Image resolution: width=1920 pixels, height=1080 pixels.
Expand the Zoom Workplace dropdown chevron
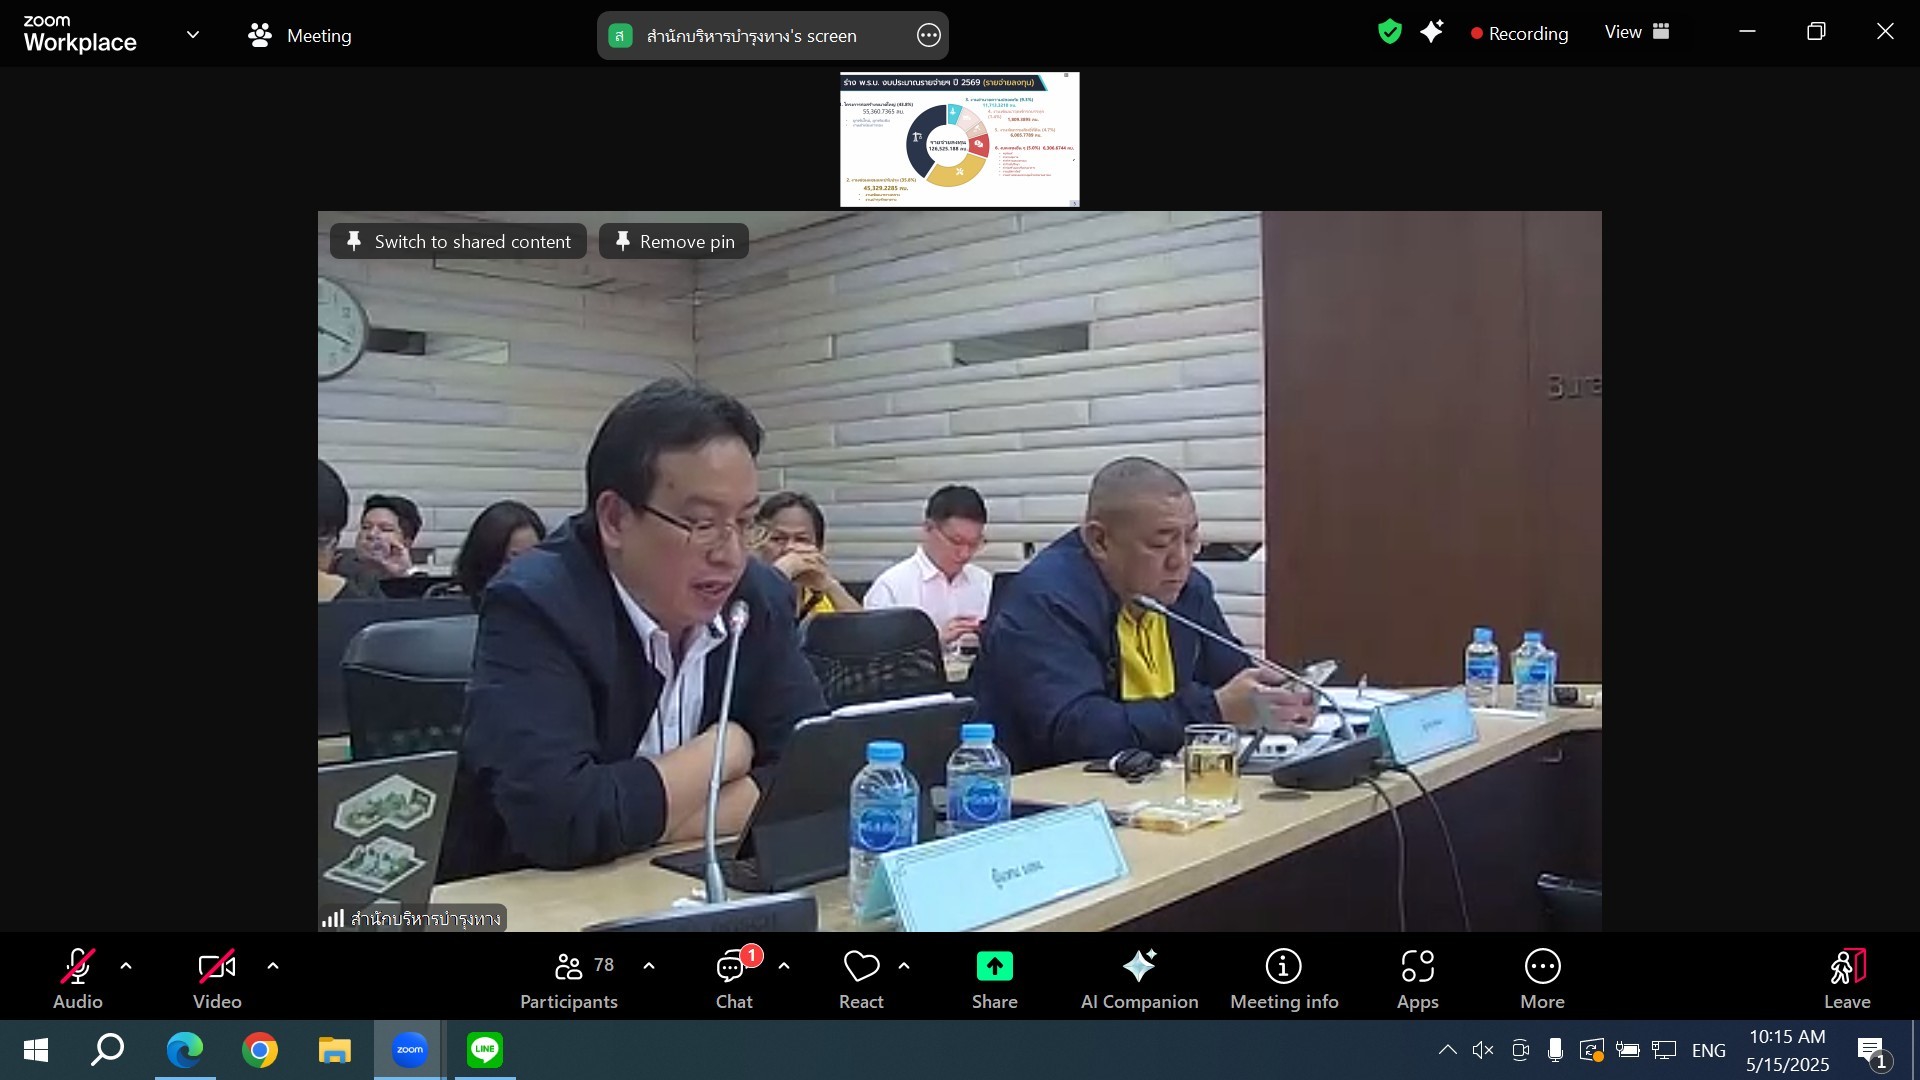[193, 35]
